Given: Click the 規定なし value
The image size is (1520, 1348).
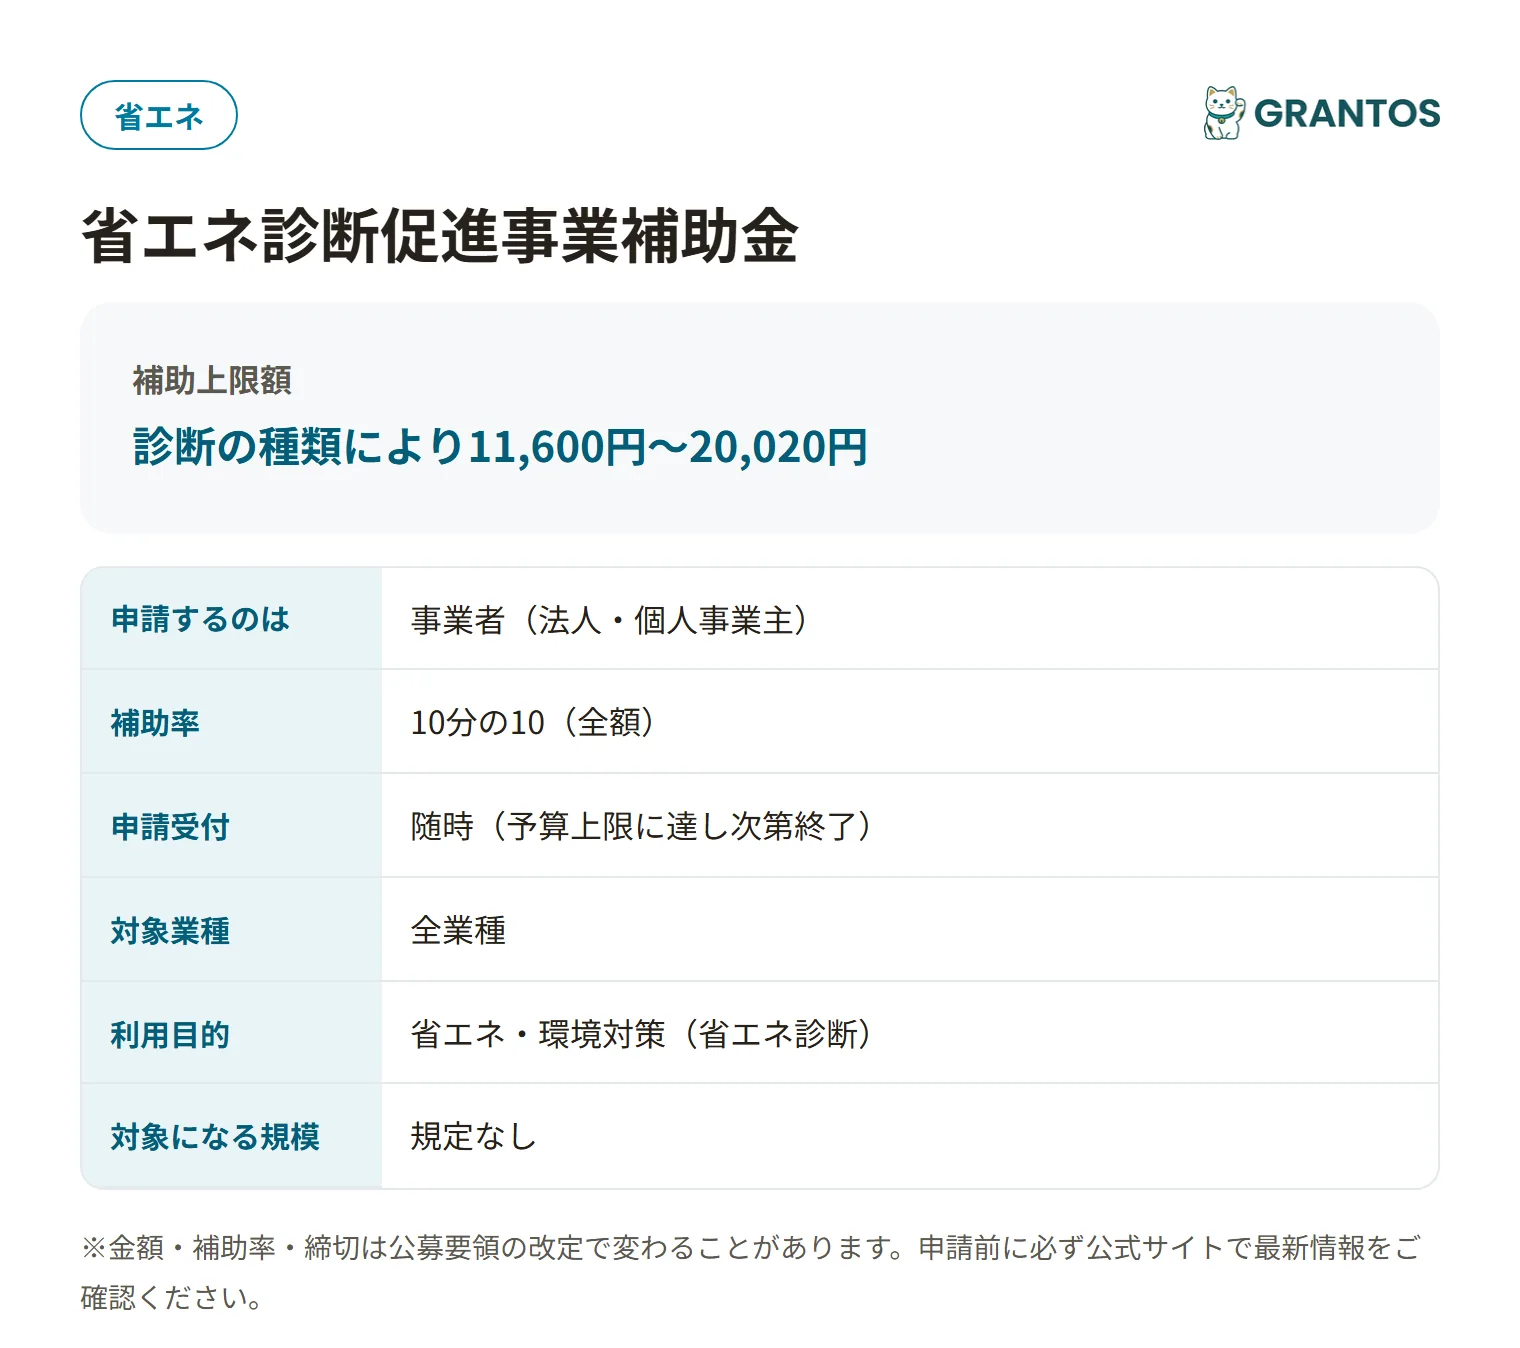Looking at the screenshot, I should (474, 1137).
